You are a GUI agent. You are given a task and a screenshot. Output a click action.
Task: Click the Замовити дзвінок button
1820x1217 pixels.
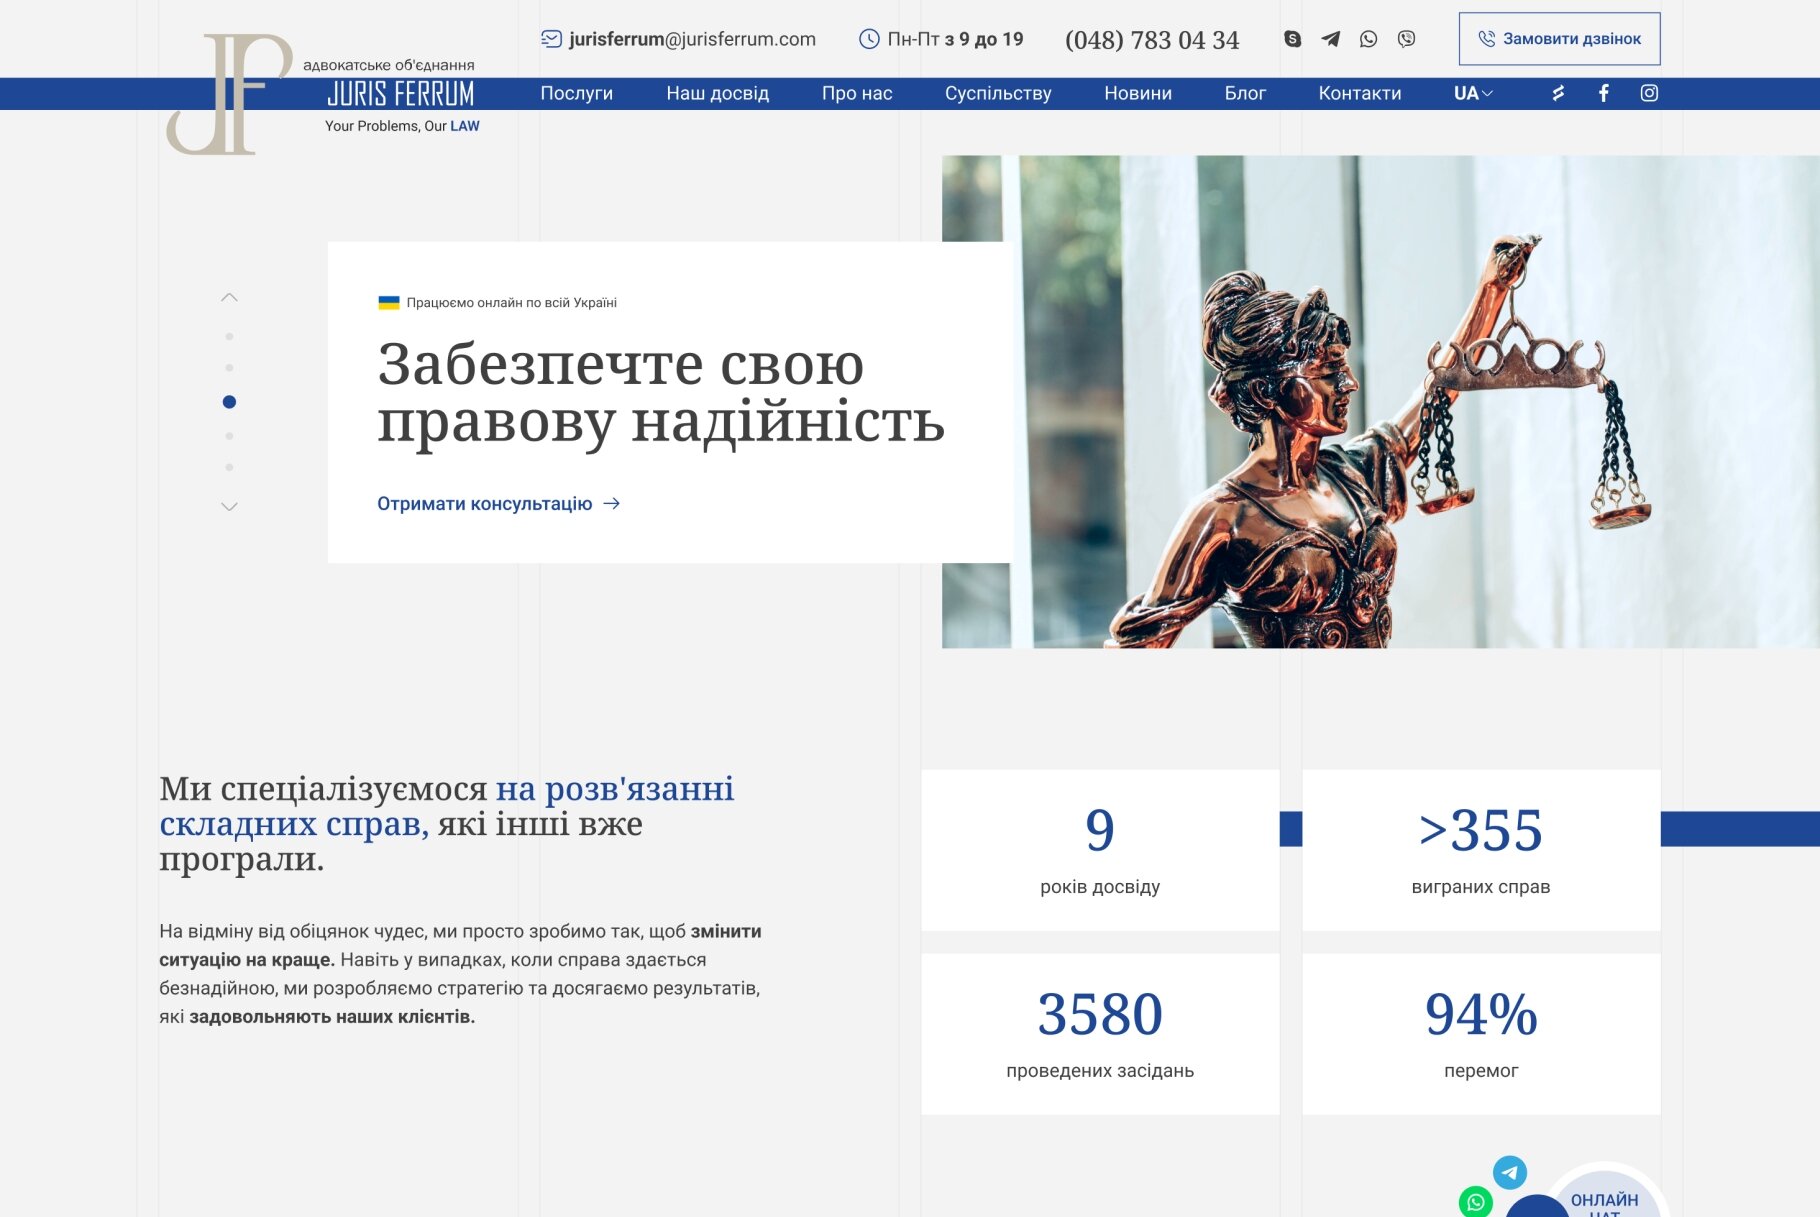pos(1559,39)
